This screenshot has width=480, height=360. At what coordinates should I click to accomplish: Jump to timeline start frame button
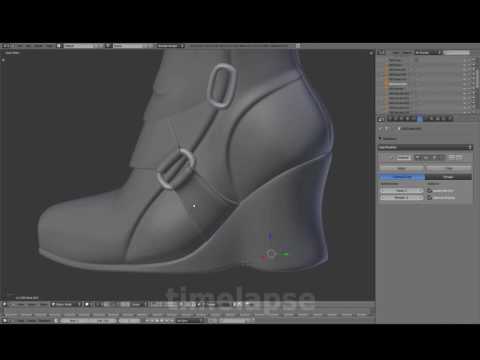tap(147, 320)
